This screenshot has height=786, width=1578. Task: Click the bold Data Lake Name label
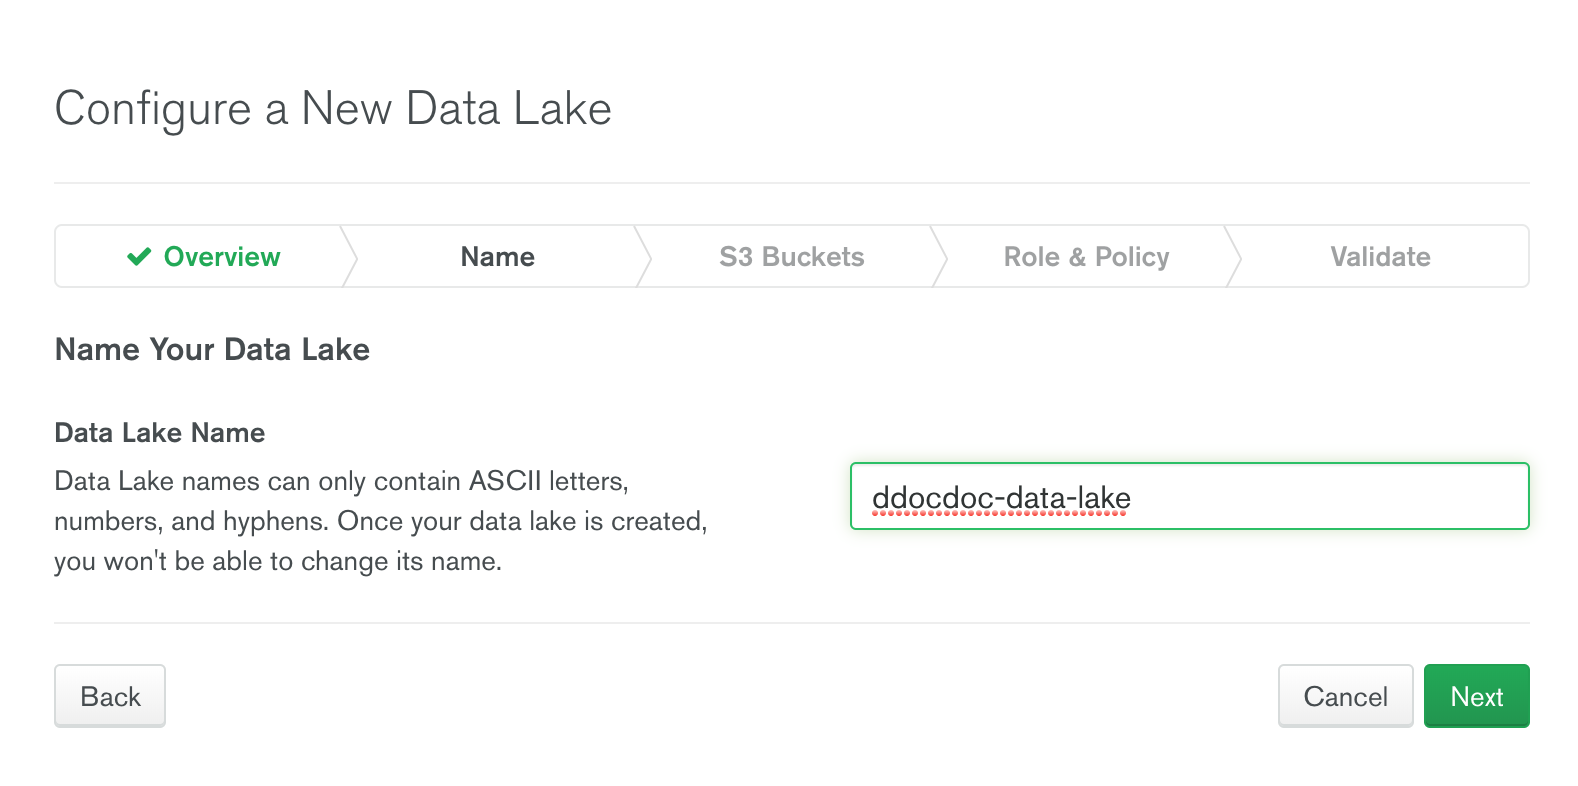pos(160,433)
